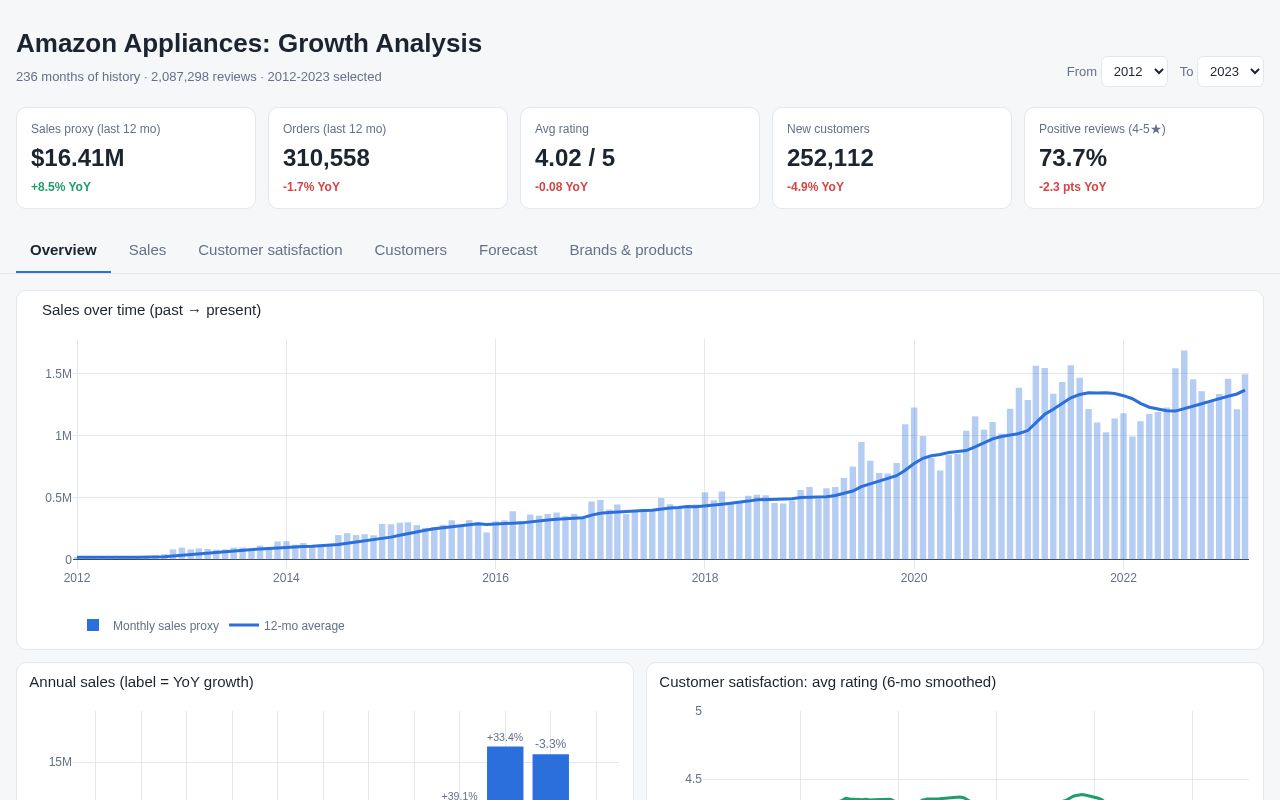1280x800 pixels.
Task: Click the 2022 x-axis label
Action: 1123,578
